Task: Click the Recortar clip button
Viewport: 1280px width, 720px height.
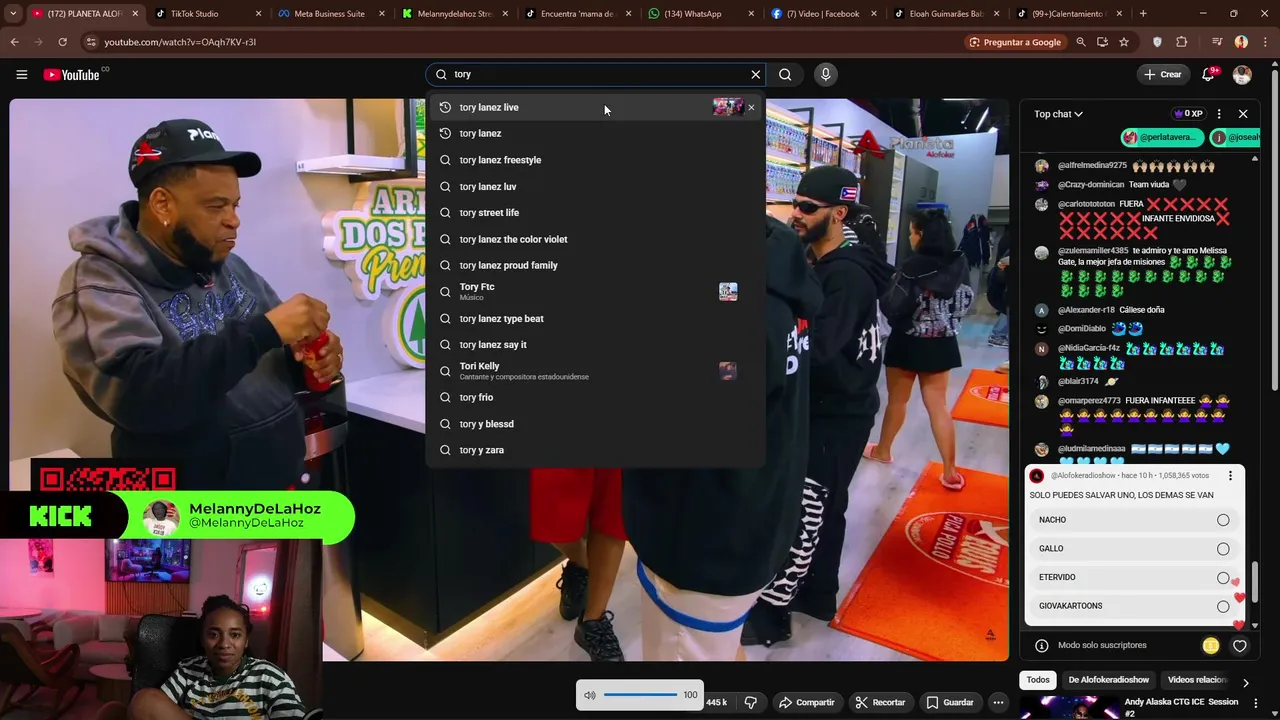Action: click(x=880, y=703)
